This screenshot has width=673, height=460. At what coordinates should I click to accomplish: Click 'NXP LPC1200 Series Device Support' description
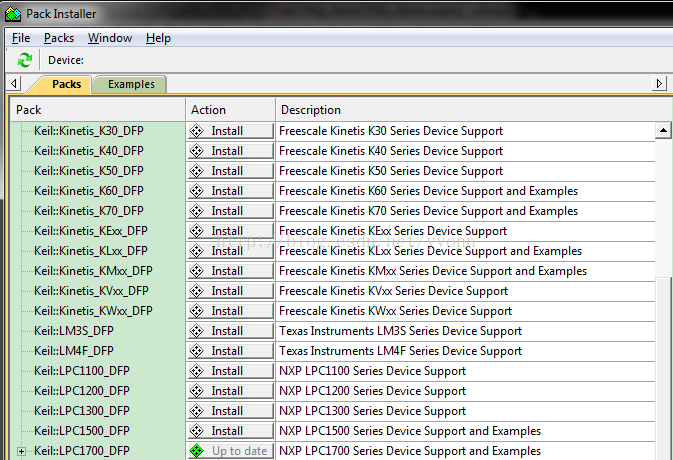(373, 391)
